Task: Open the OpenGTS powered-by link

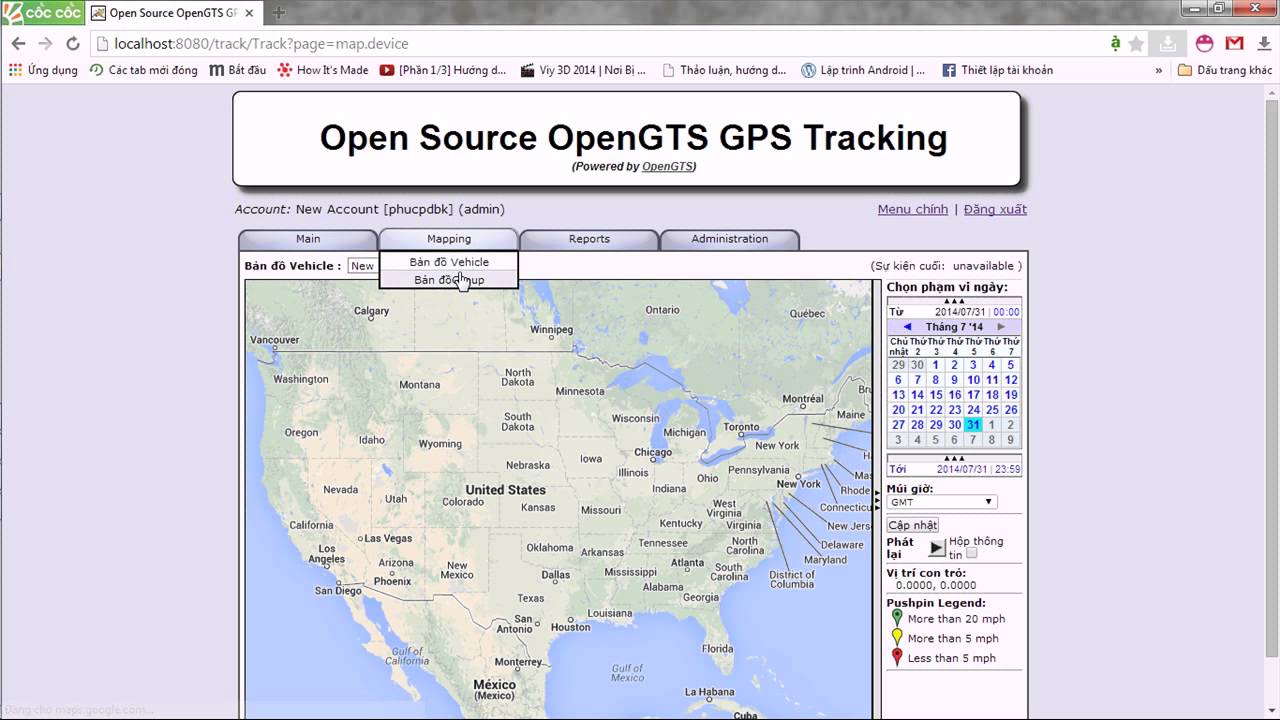Action: point(667,167)
